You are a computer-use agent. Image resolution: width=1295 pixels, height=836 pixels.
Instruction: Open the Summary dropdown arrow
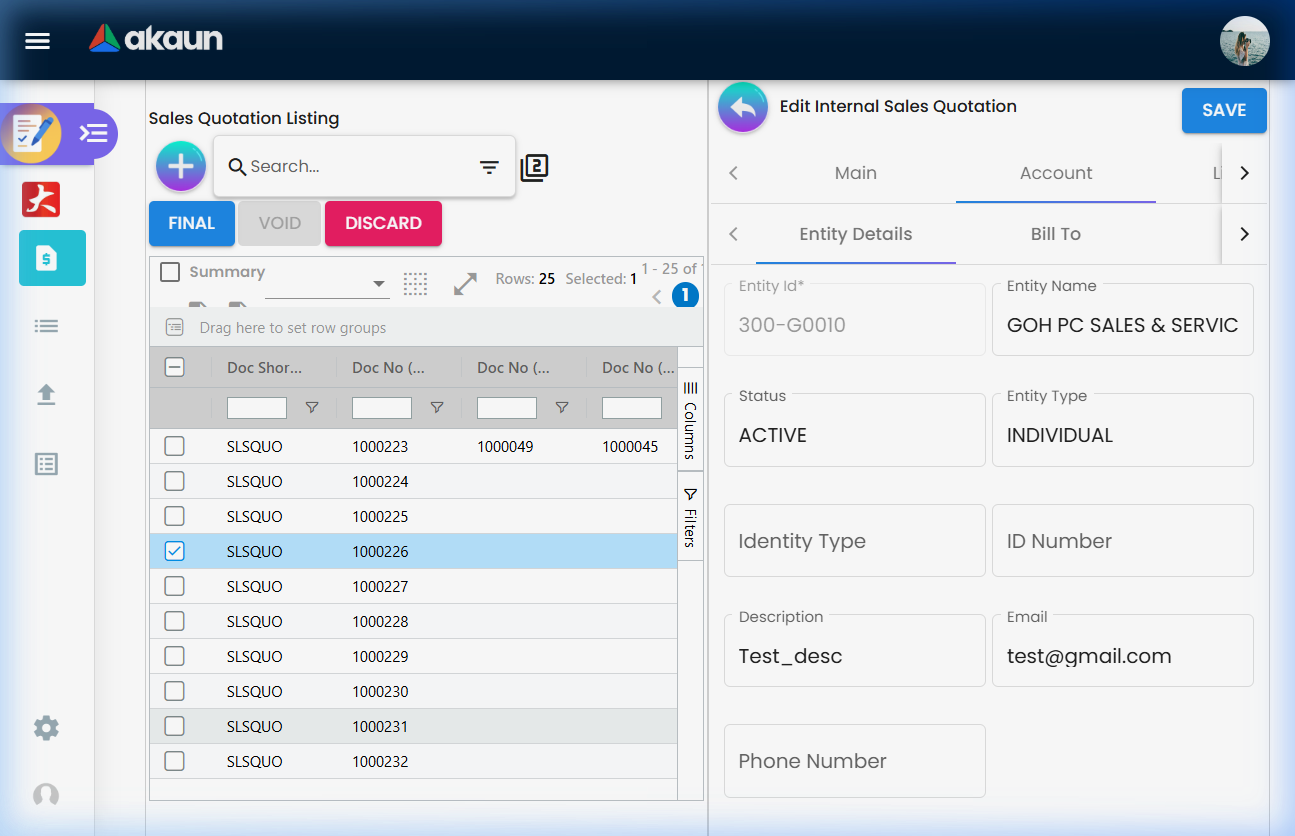click(x=380, y=283)
